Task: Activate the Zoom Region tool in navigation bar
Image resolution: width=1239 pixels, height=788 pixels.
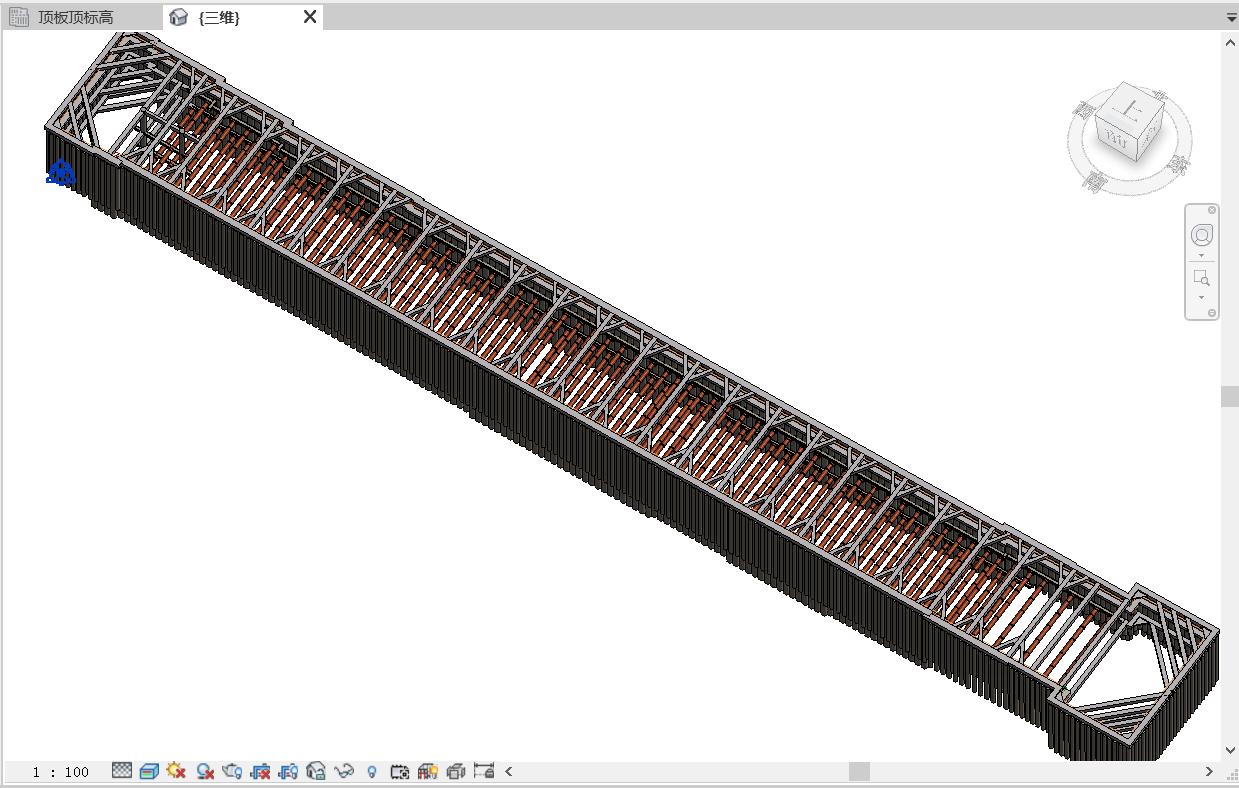Action: click(1202, 278)
